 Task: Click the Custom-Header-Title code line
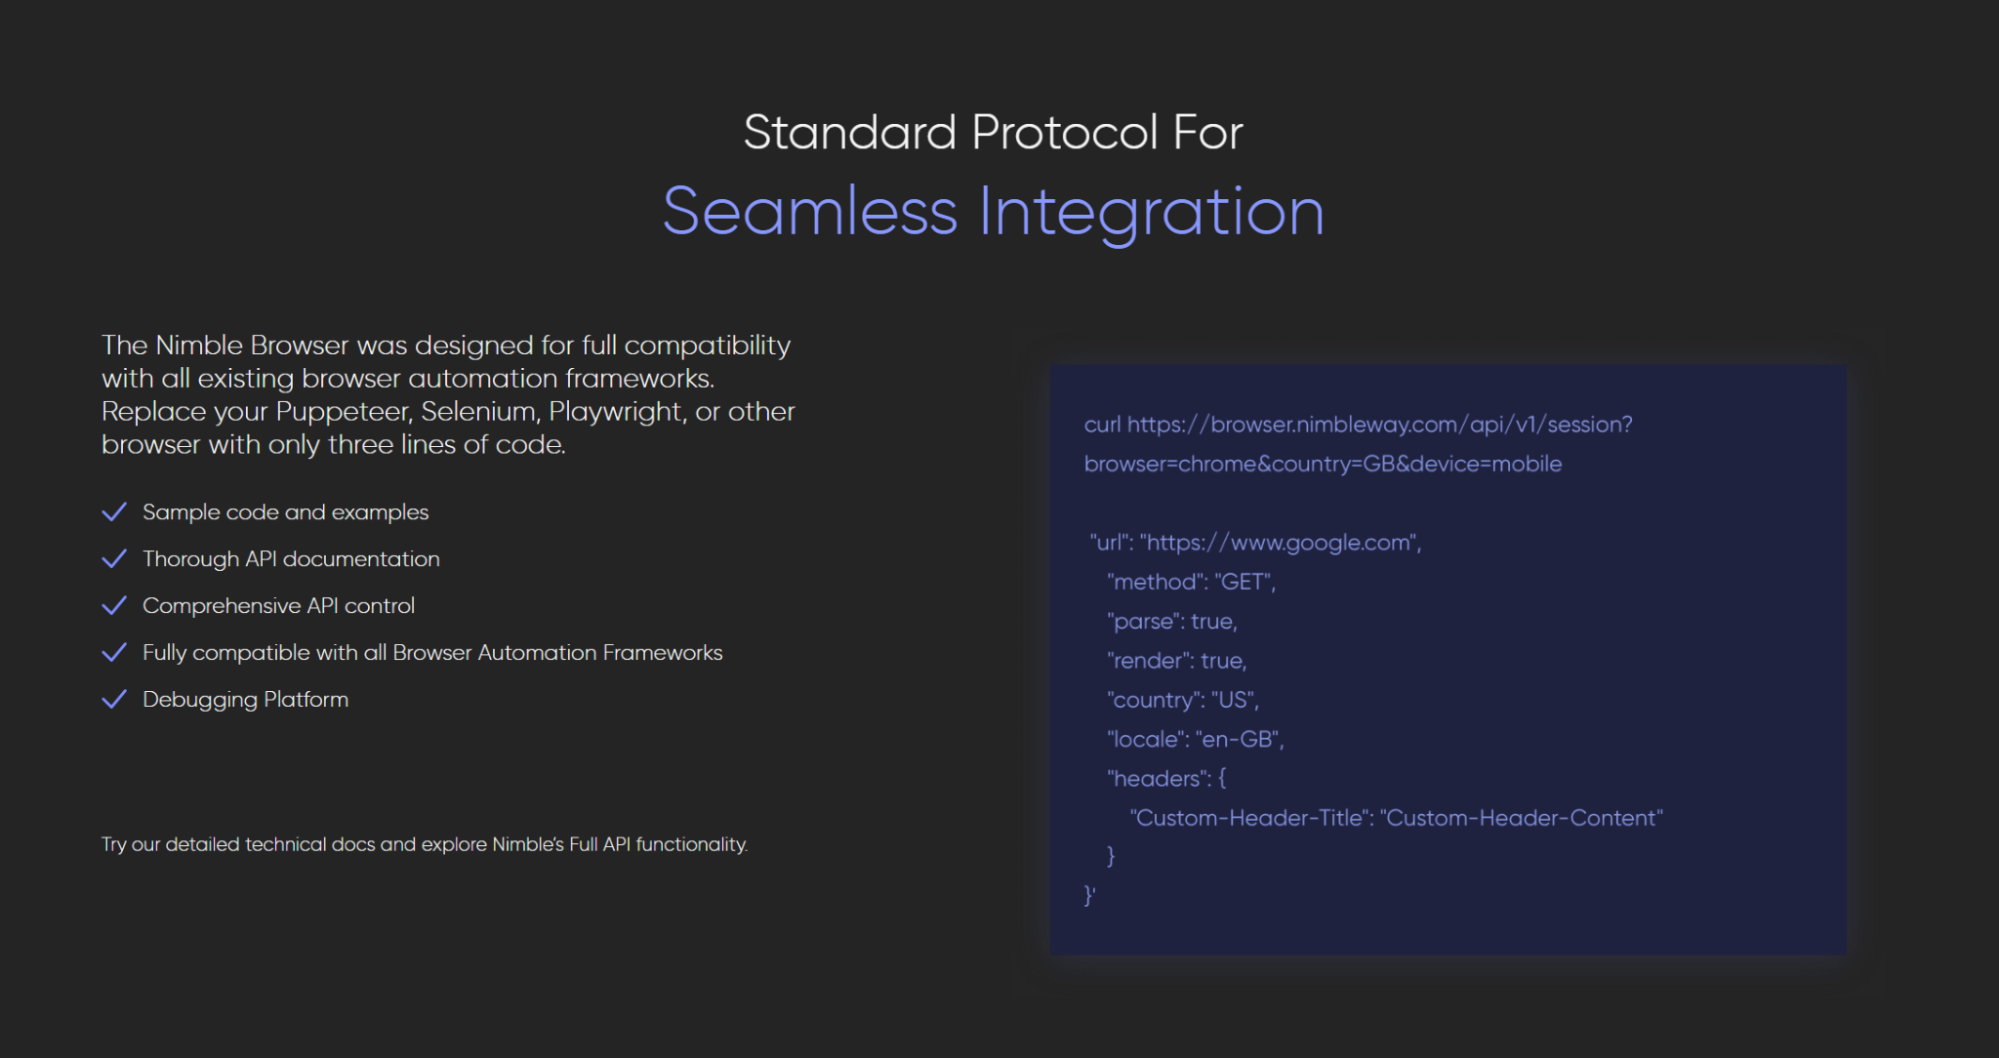1396,818
